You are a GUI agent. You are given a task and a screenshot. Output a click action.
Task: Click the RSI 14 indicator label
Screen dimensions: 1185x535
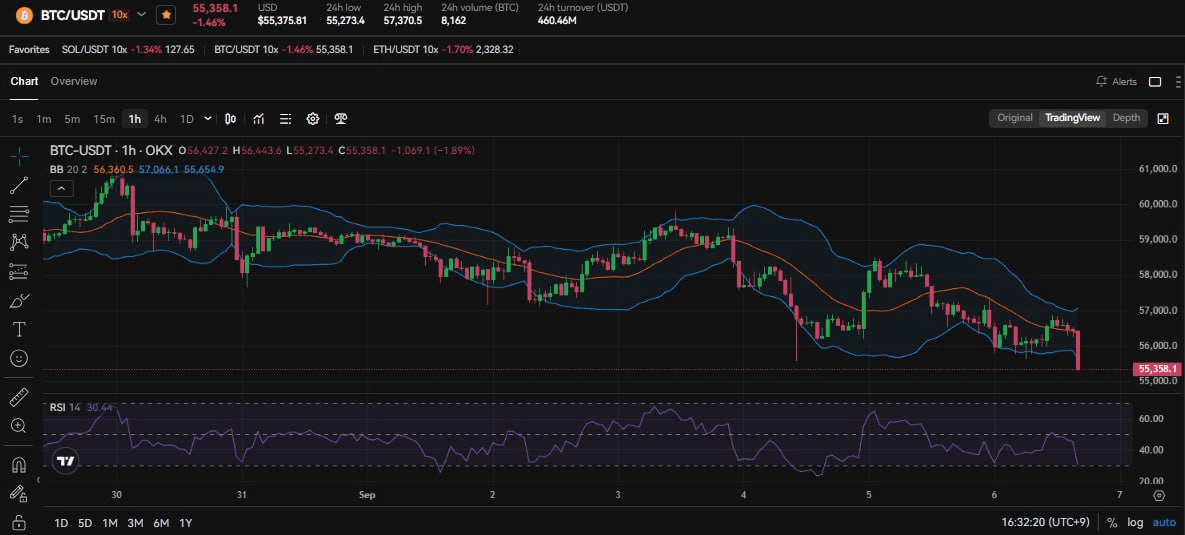point(65,407)
